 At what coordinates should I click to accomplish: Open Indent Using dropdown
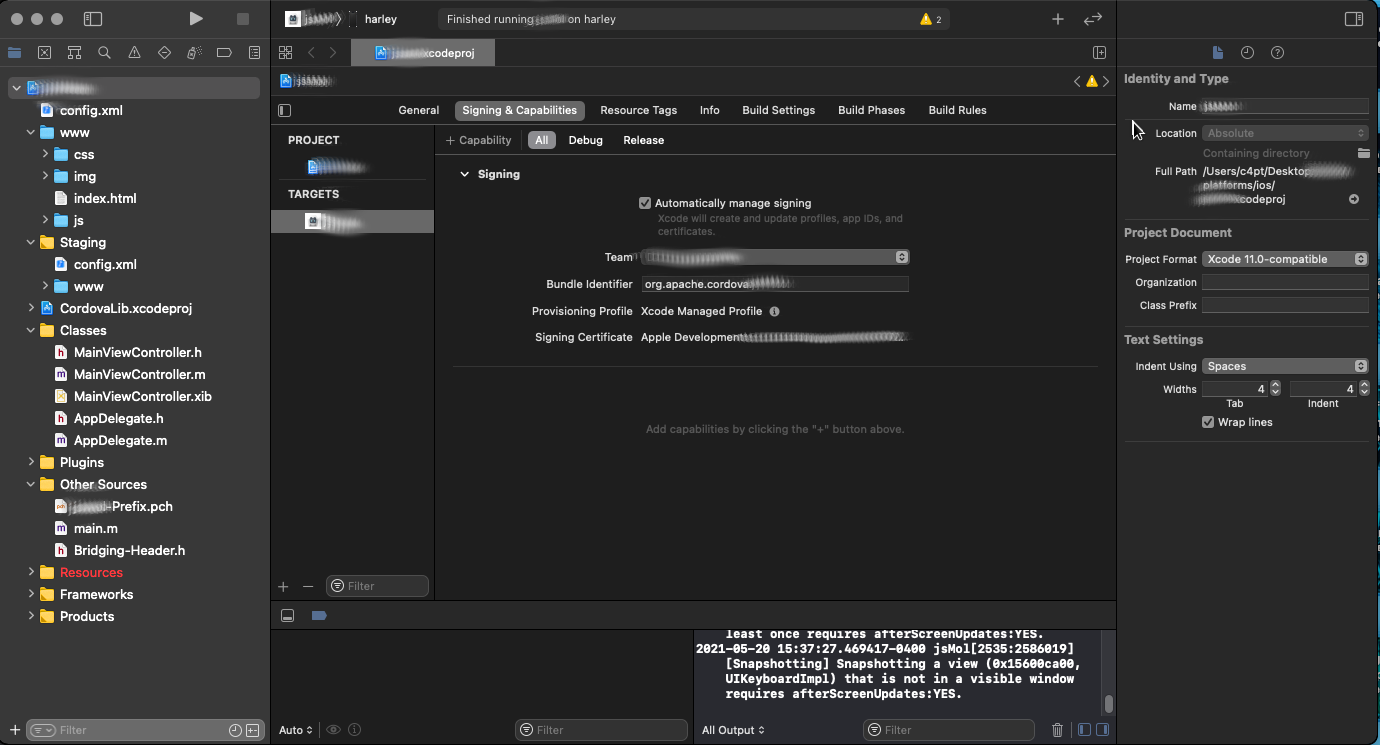(1285, 366)
